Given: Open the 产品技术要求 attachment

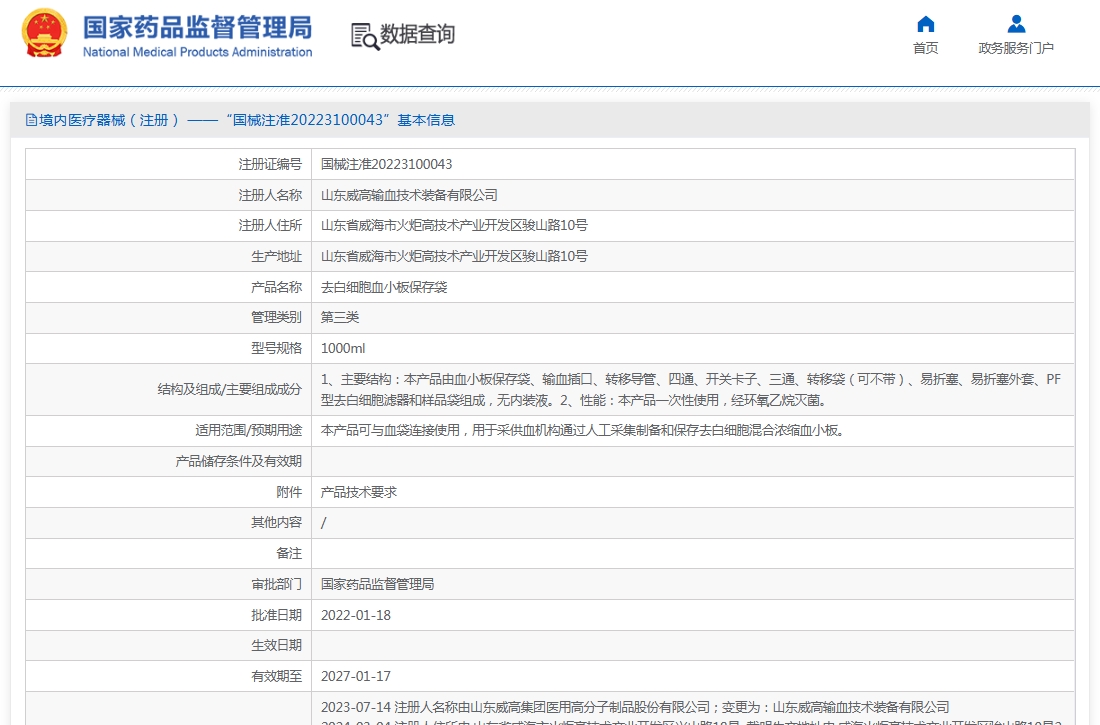Looking at the screenshot, I should point(358,492).
